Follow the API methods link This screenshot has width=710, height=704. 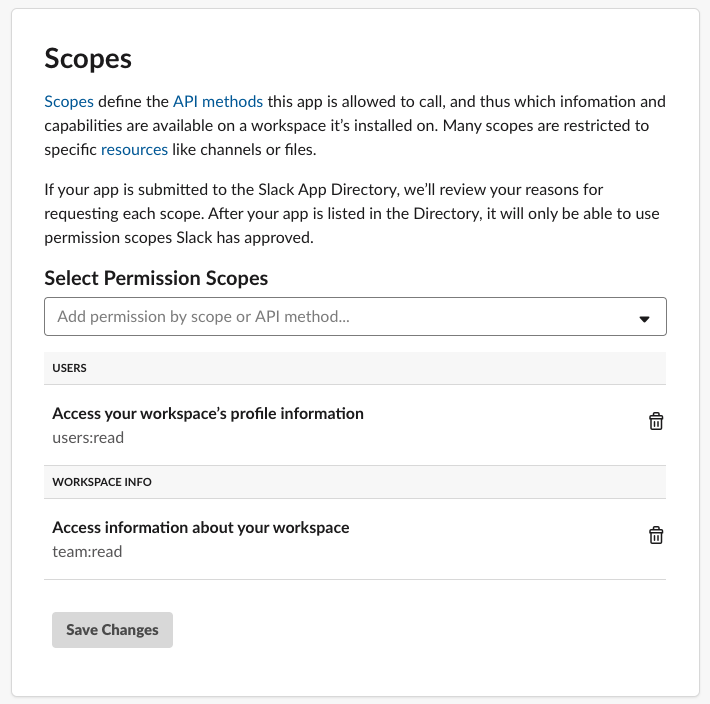point(218,102)
